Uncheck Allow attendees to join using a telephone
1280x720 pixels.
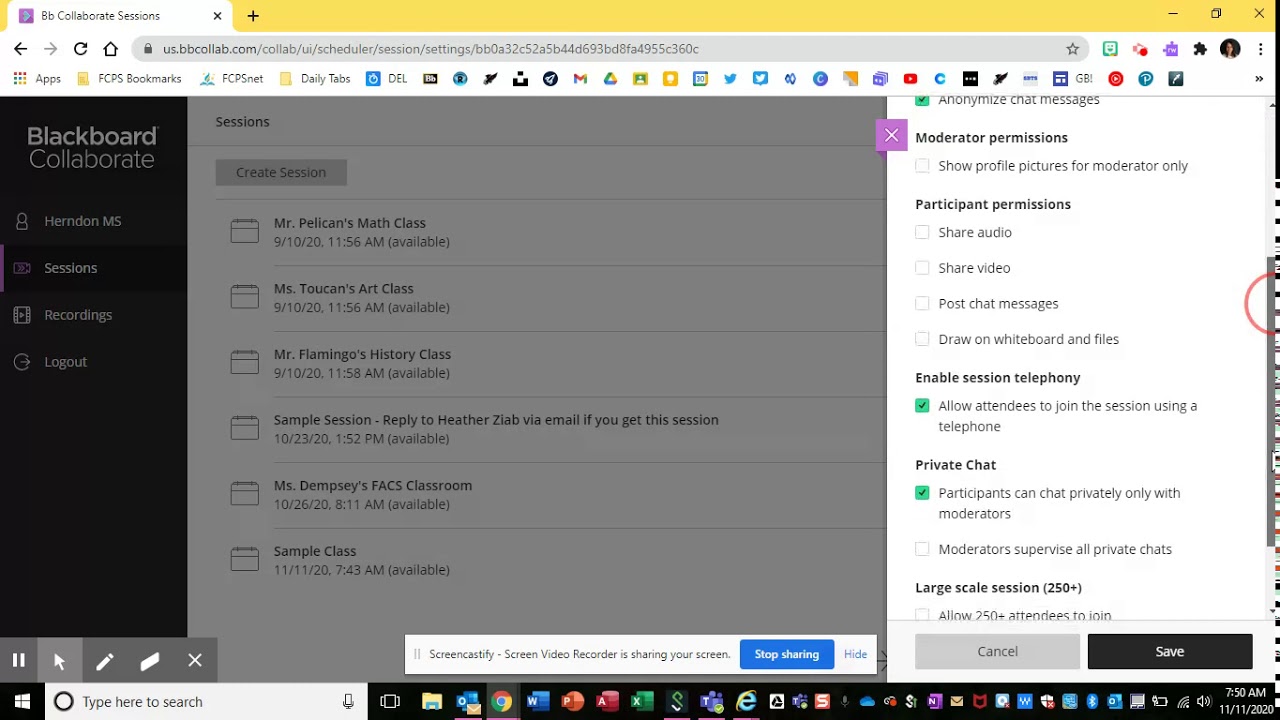click(x=922, y=406)
